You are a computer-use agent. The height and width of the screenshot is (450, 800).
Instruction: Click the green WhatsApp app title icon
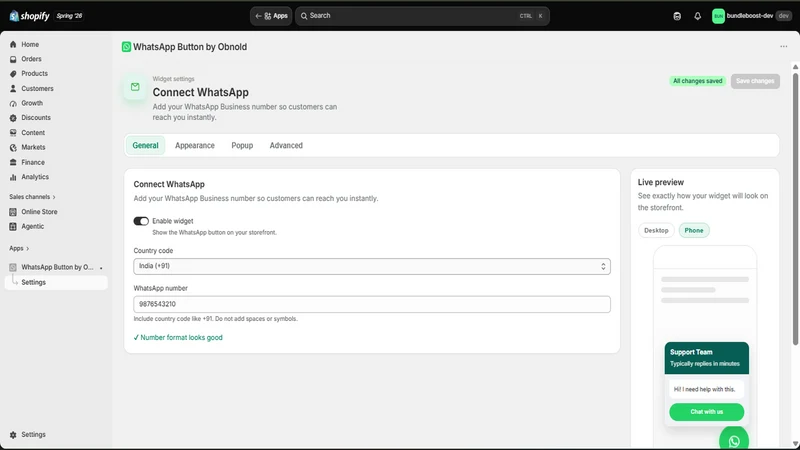click(x=126, y=47)
